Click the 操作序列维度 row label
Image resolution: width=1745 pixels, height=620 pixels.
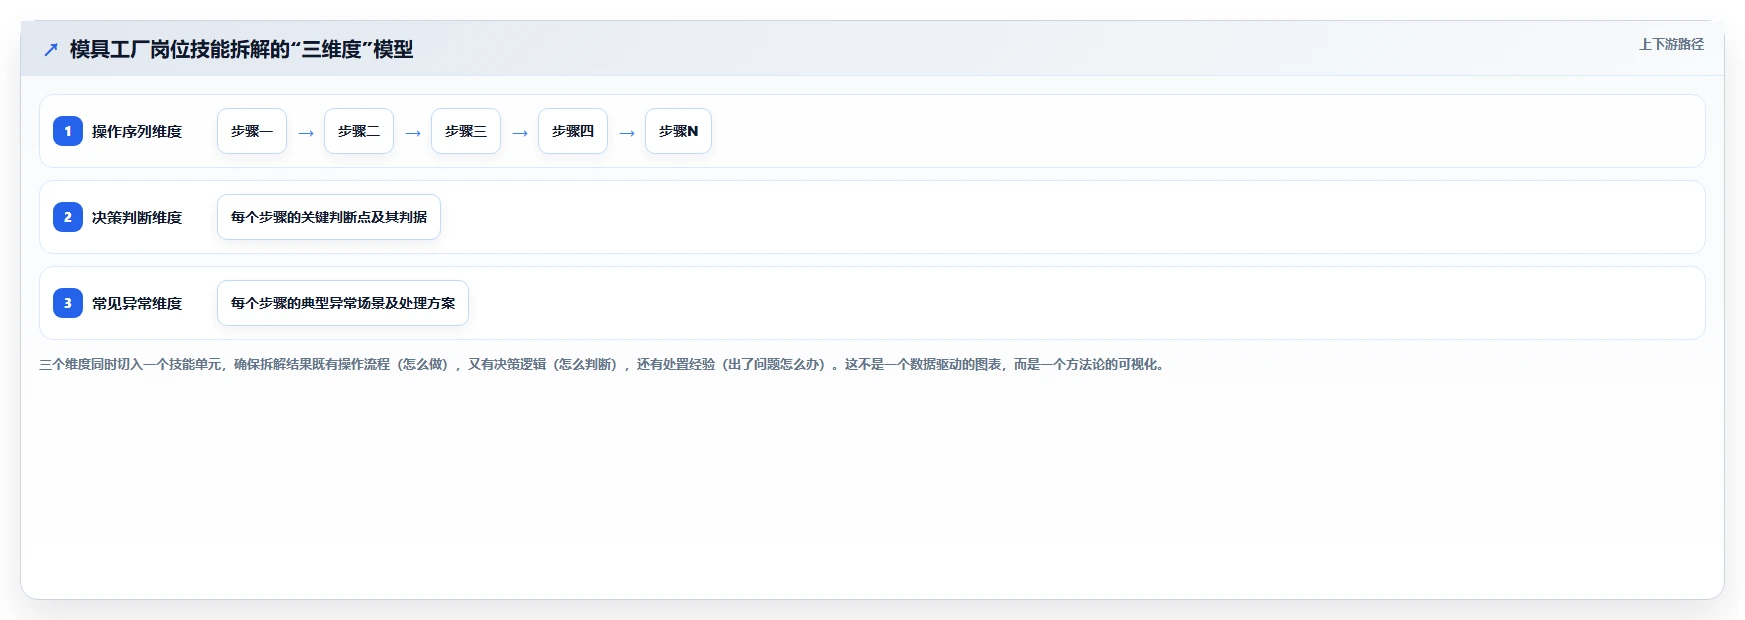[137, 132]
